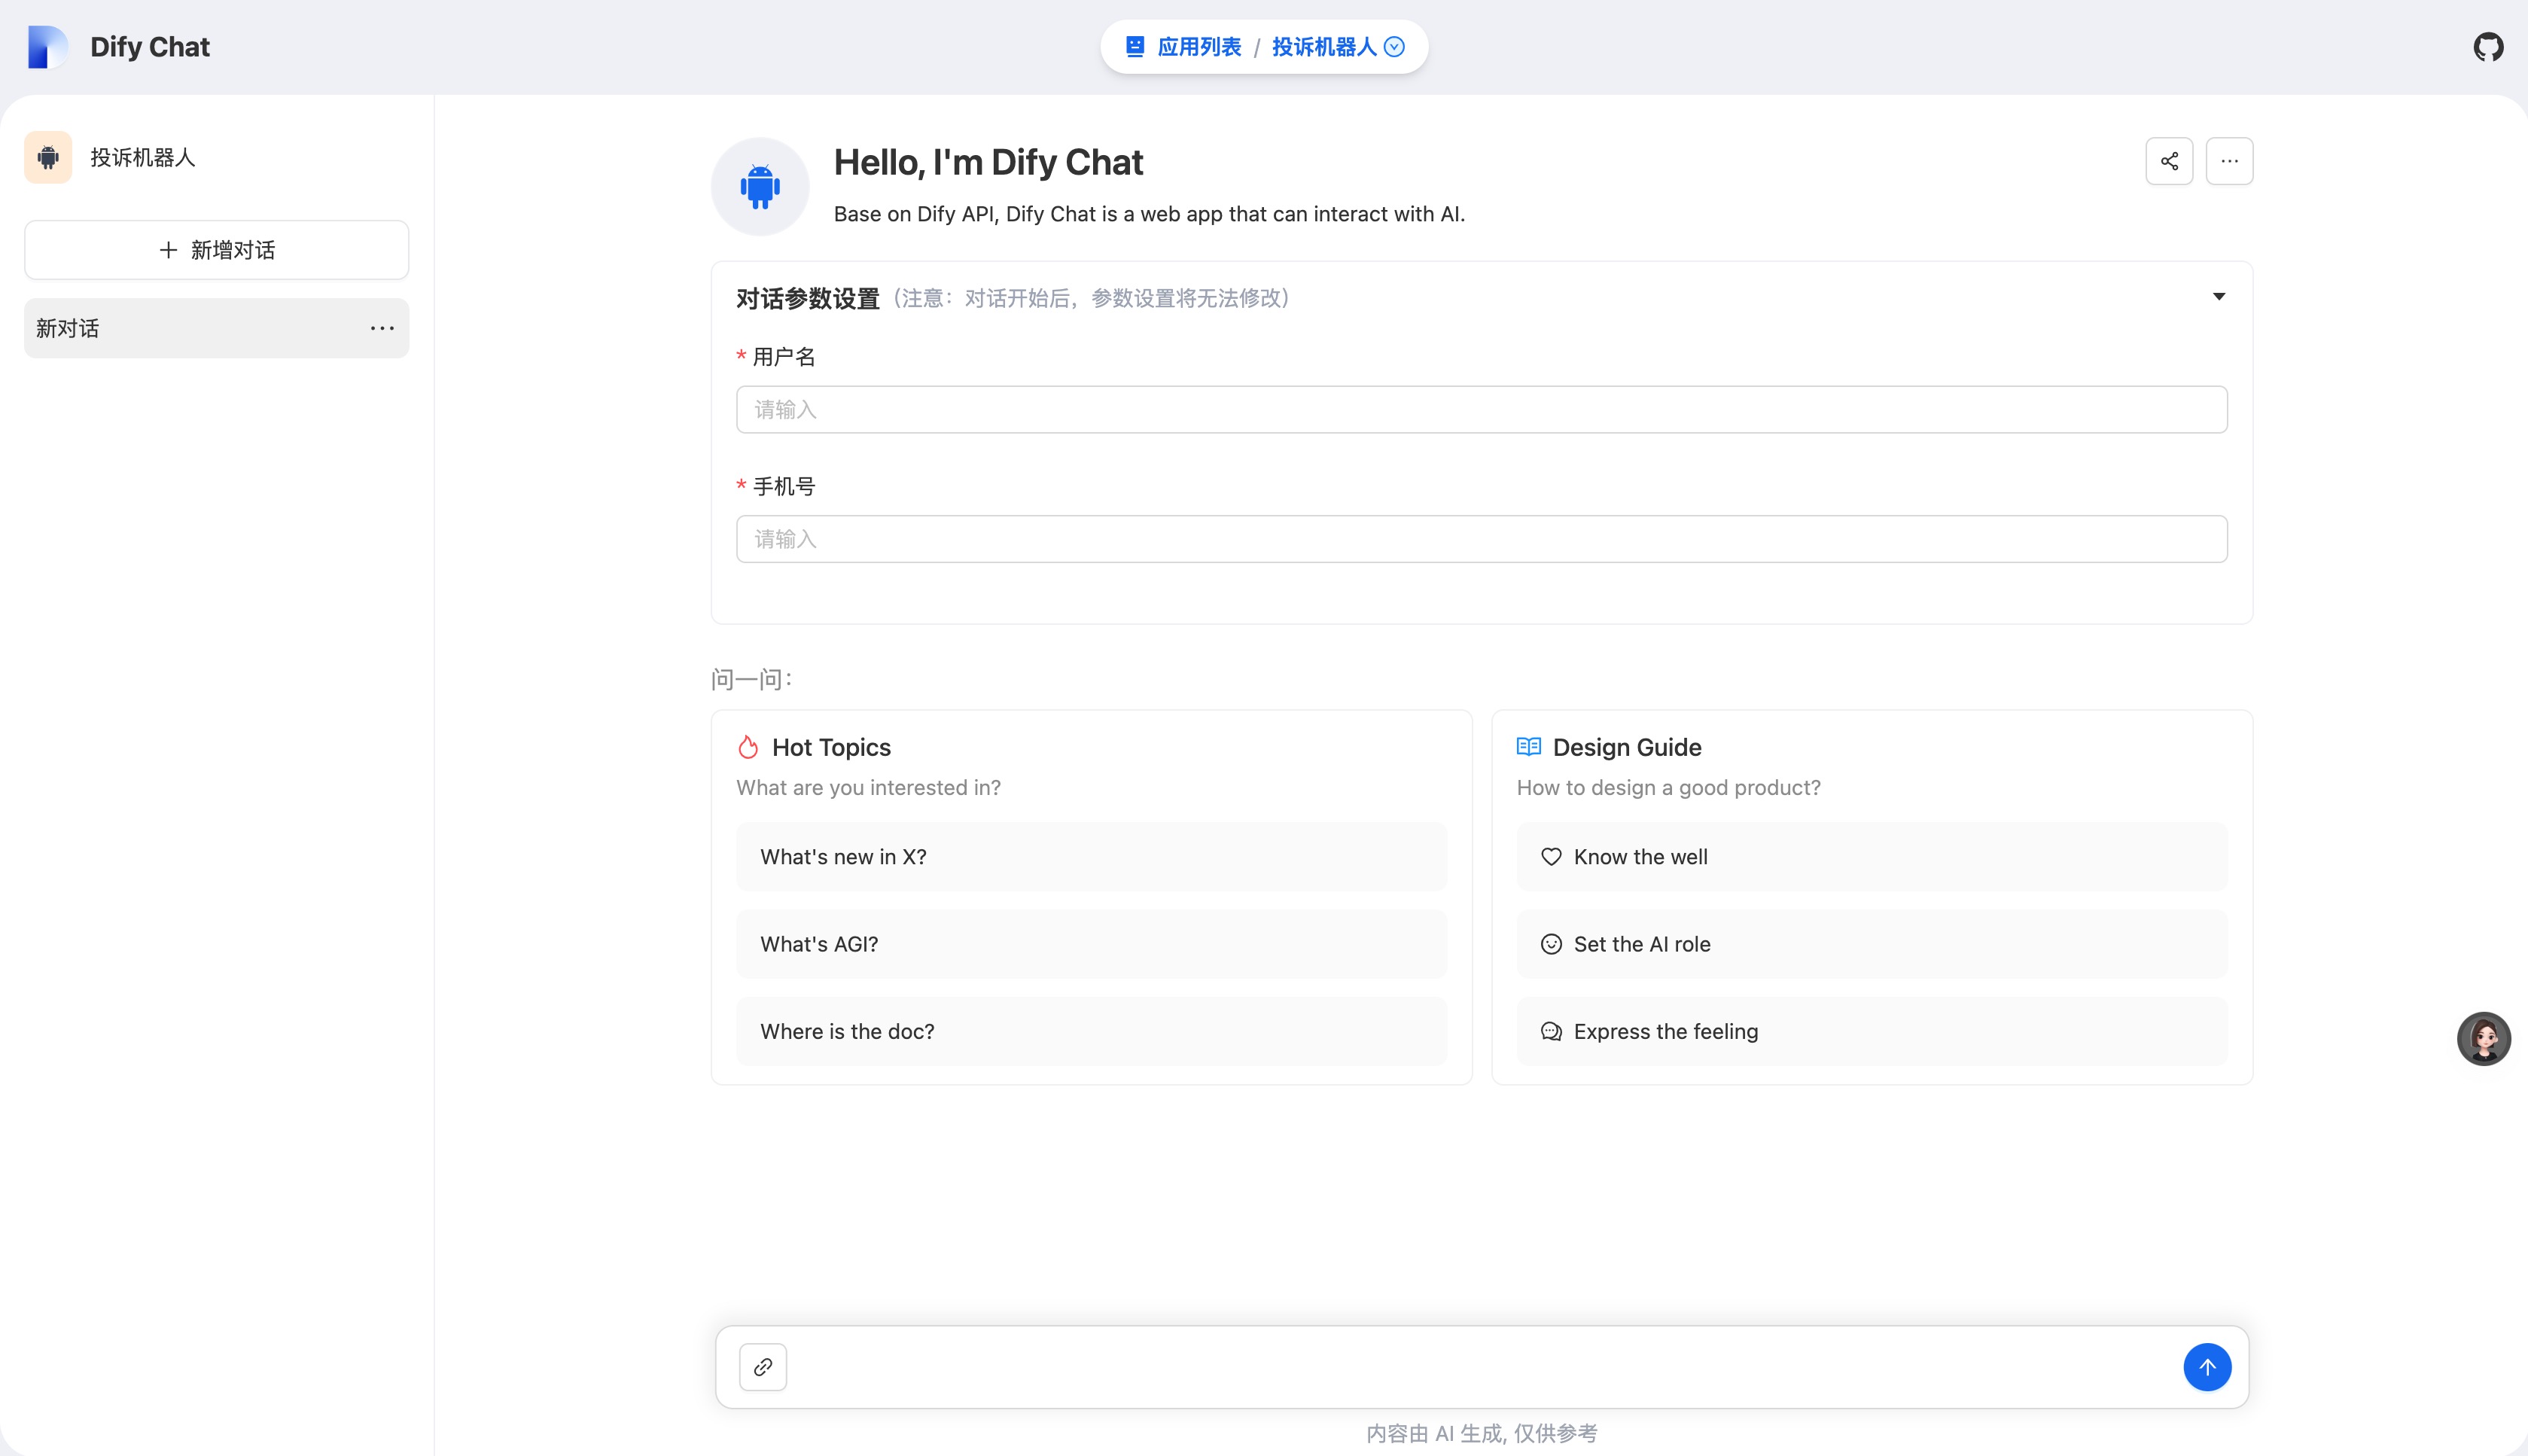This screenshot has width=2528, height=1456.
Task: Select "Set the AI role" suggestion
Action: (1871, 944)
